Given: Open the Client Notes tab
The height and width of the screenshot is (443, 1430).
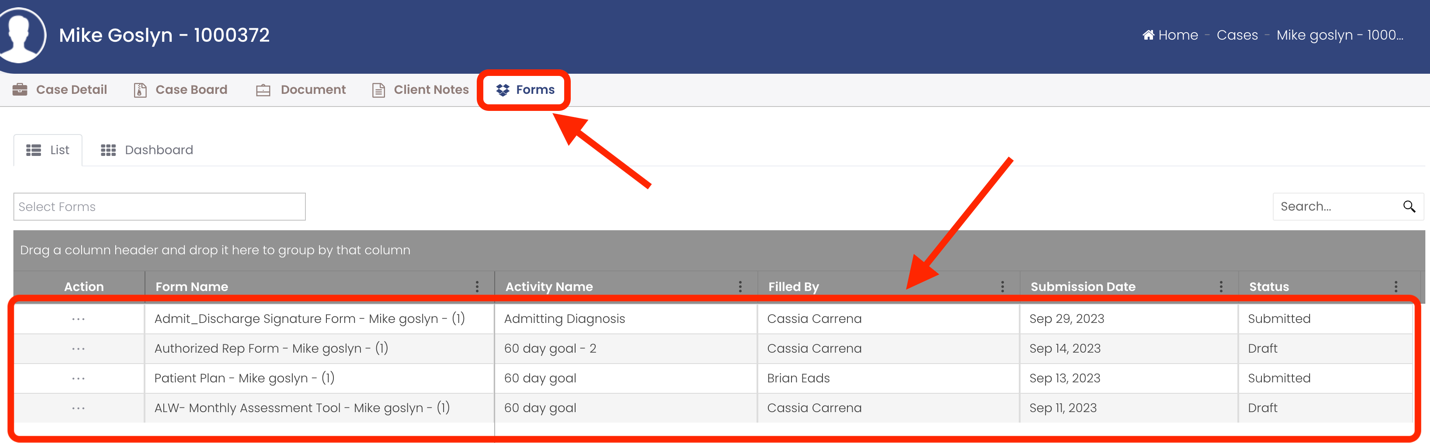Looking at the screenshot, I should pyautogui.click(x=420, y=90).
